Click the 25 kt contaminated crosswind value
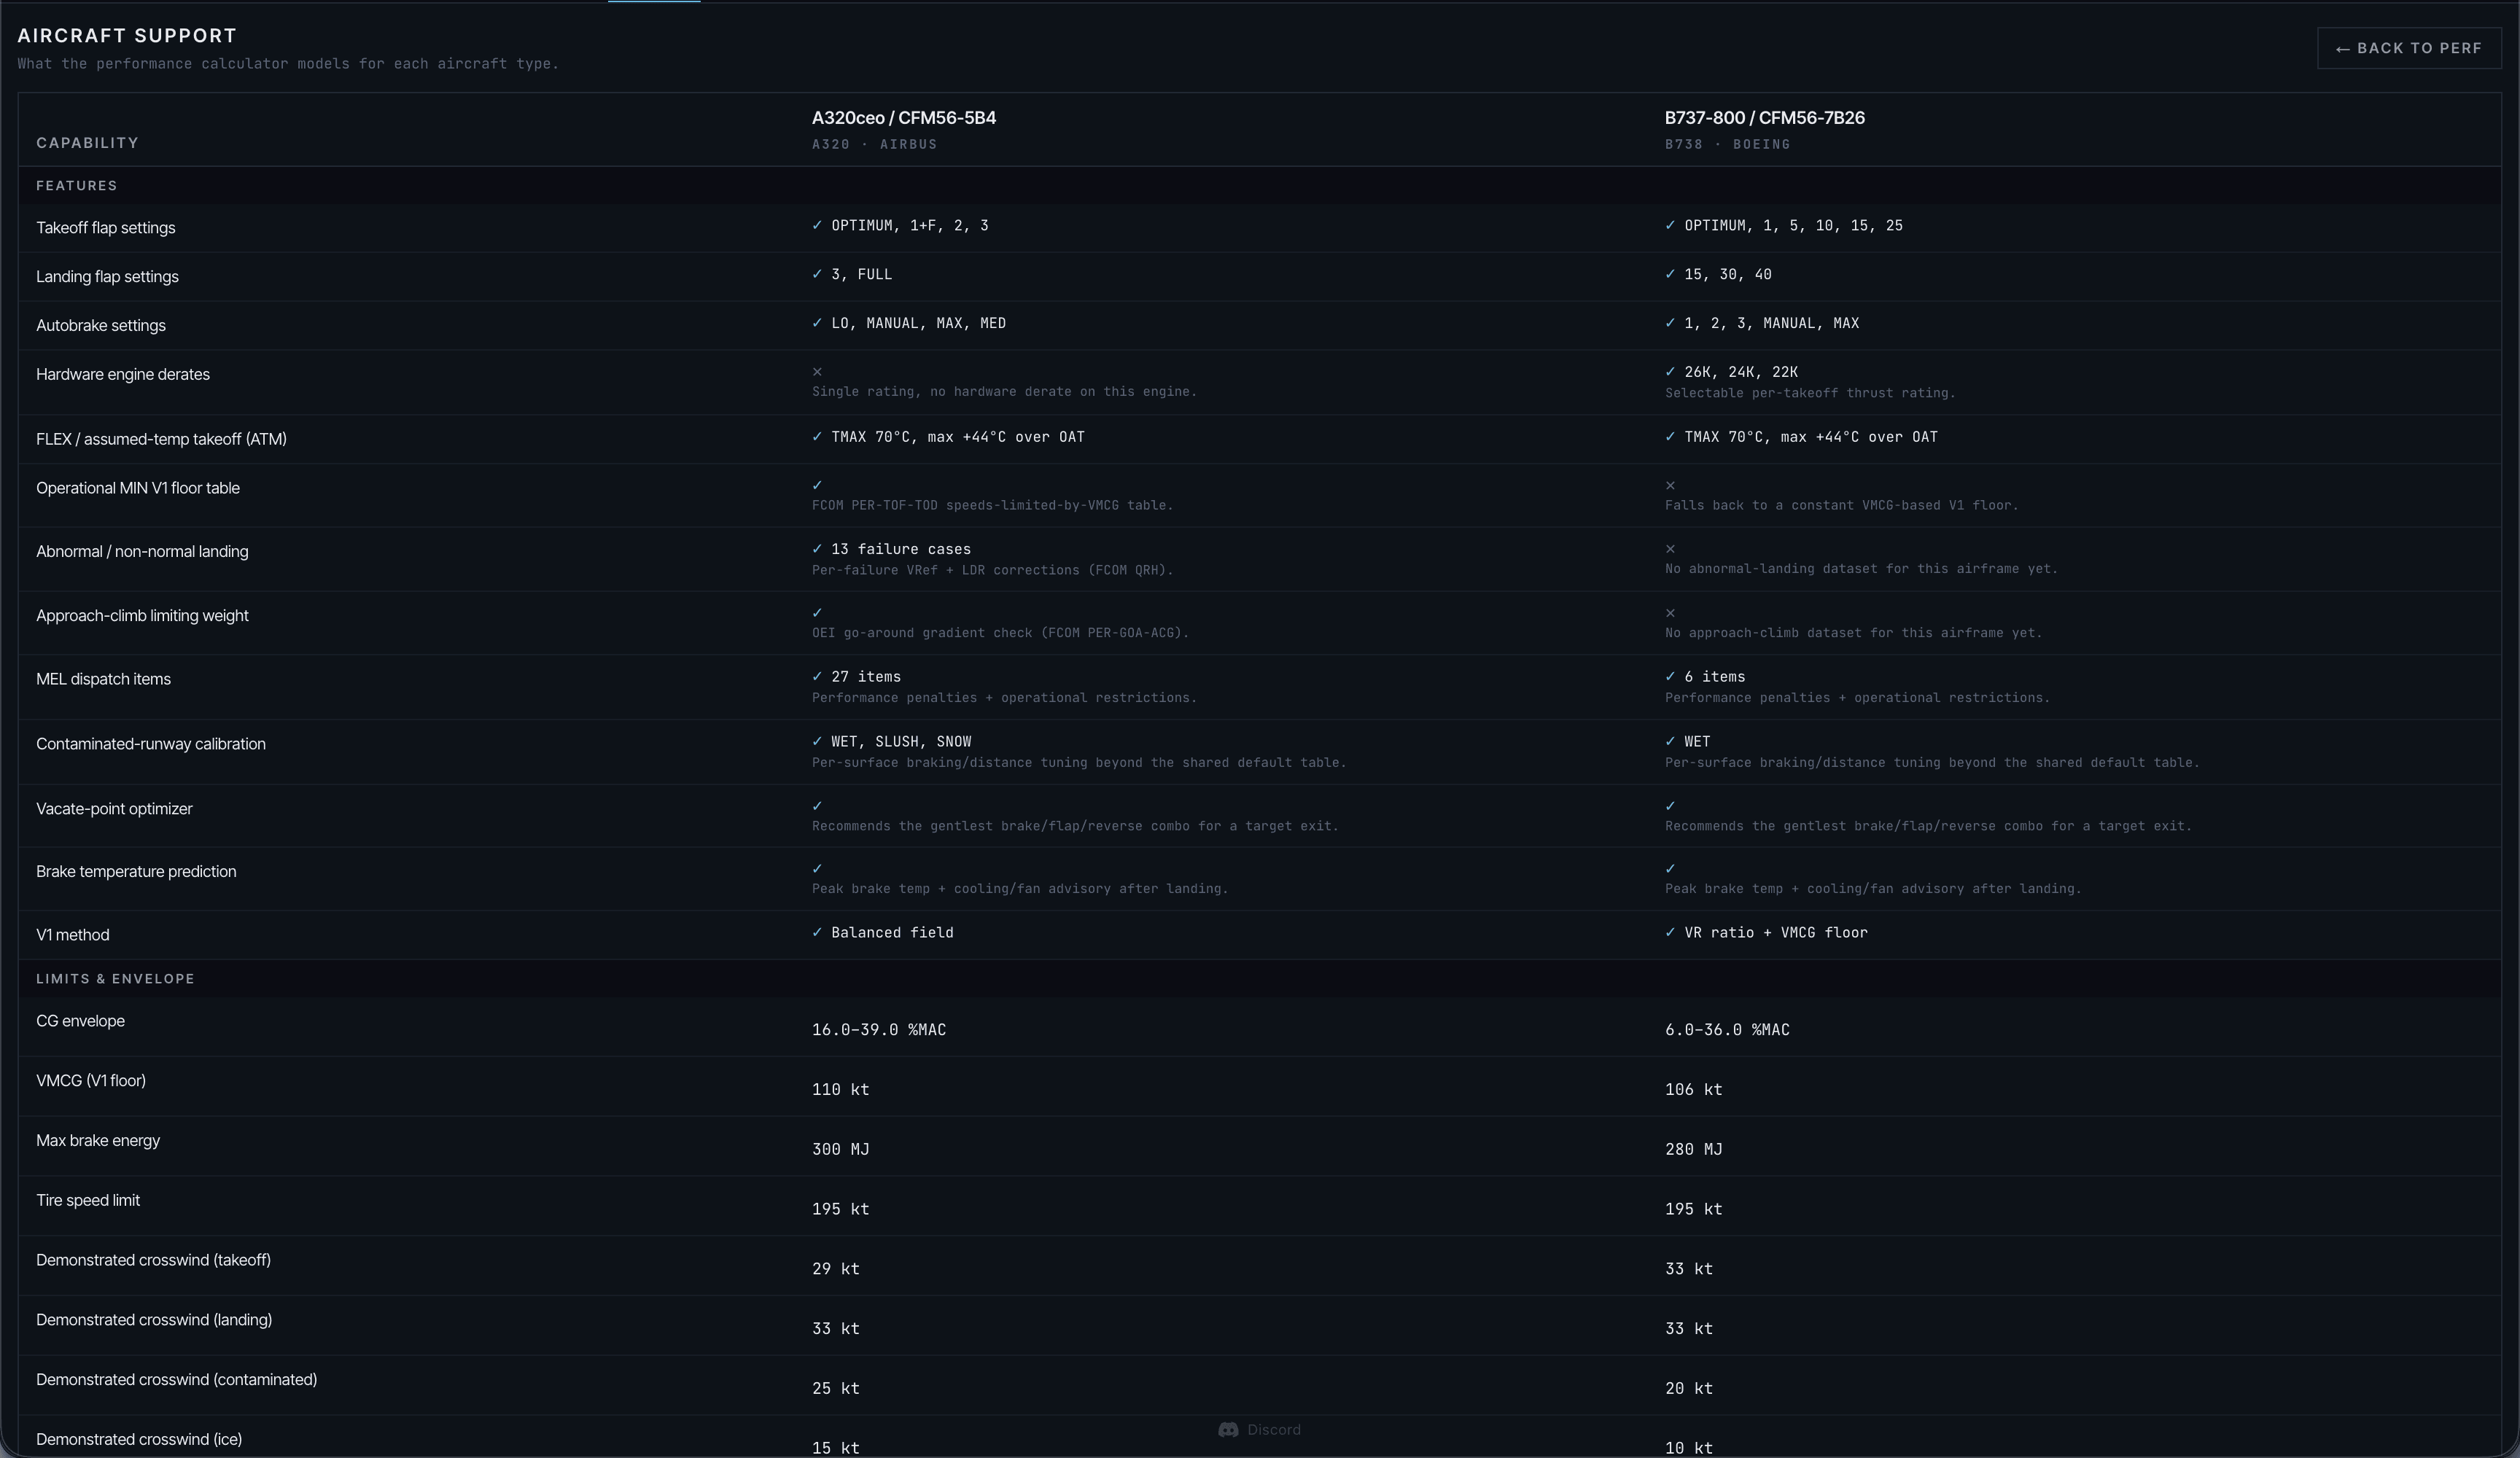This screenshot has height=1458, width=2520. tap(836, 1389)
